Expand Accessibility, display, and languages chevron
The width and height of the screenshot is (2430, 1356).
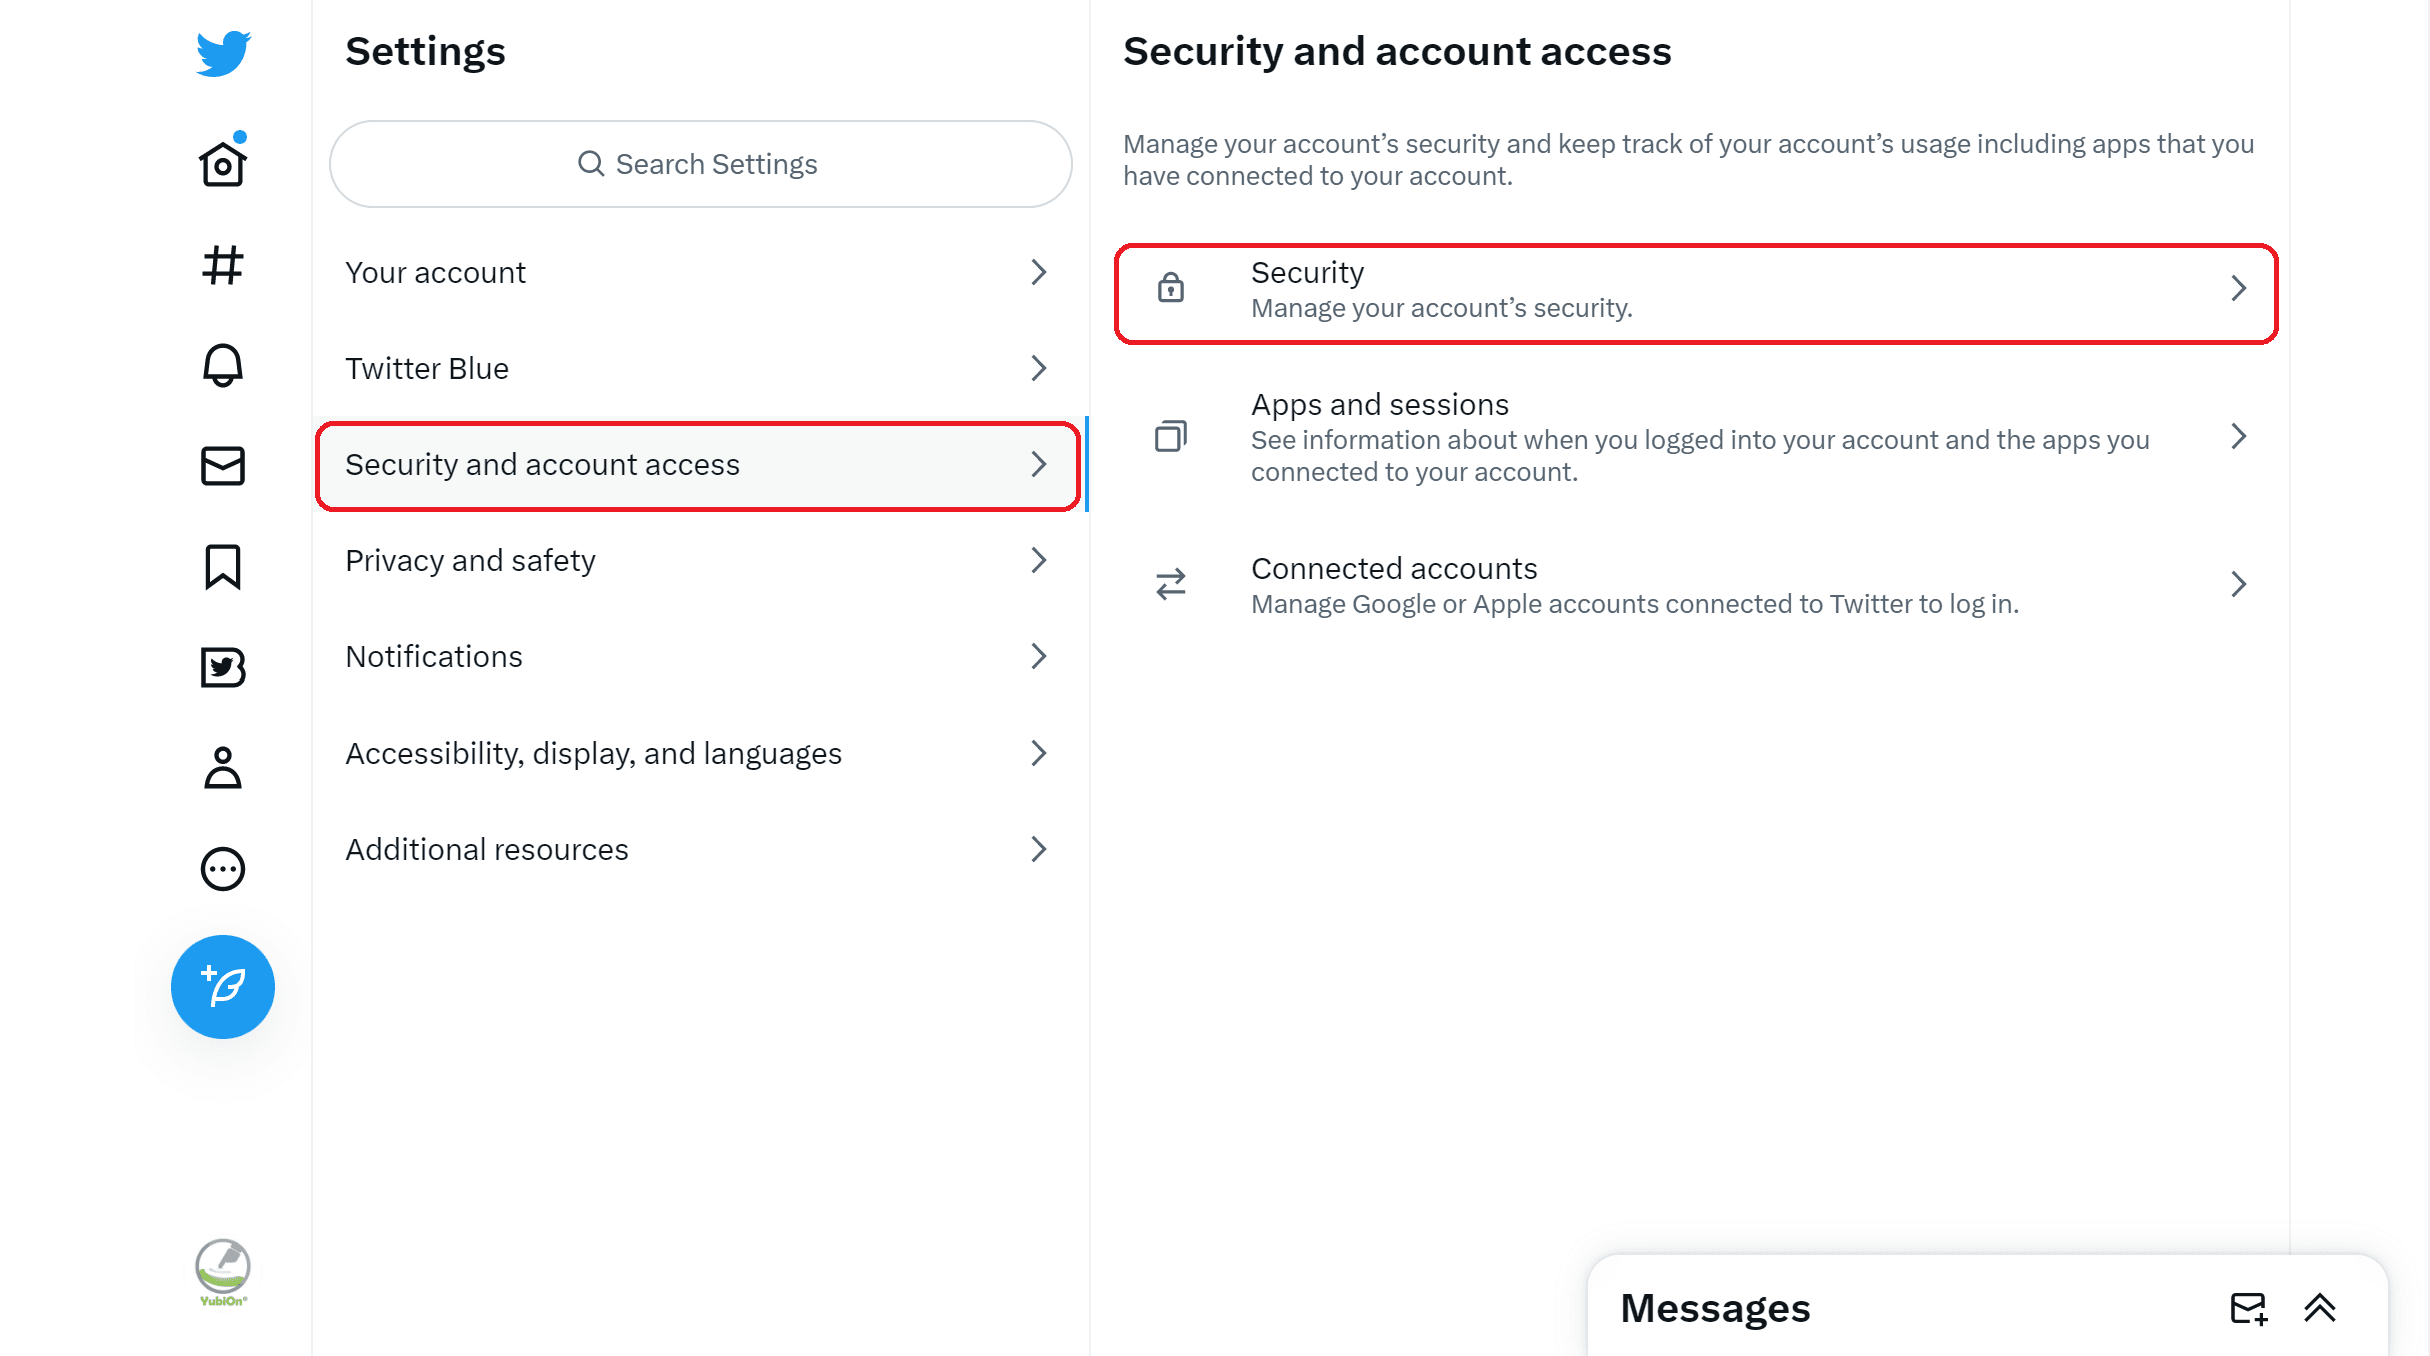(1039, 753)
